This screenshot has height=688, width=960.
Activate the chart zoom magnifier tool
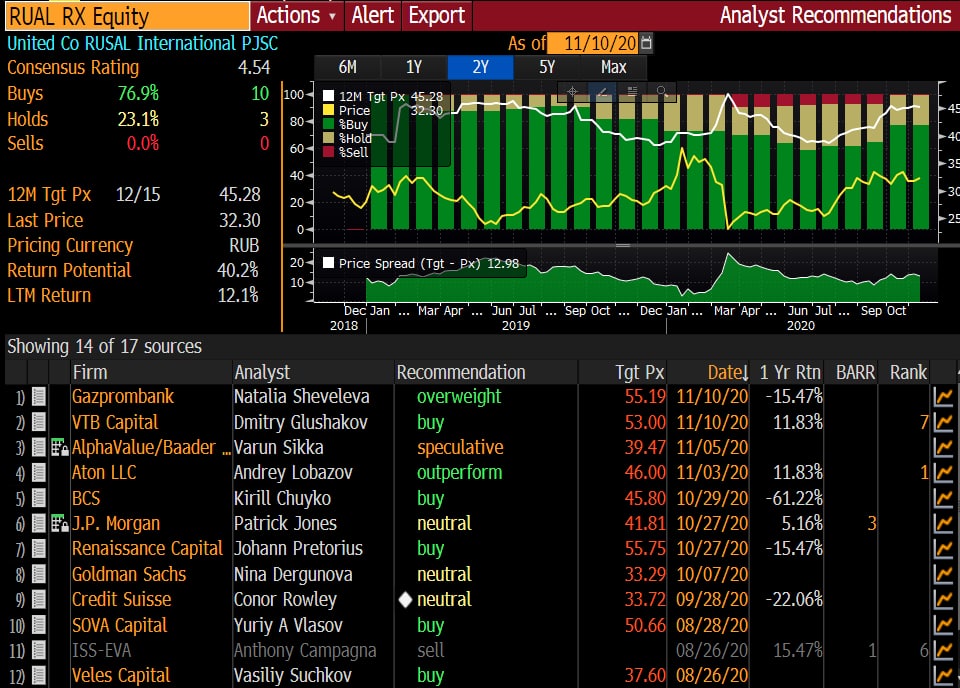click(x=661, y=91)
